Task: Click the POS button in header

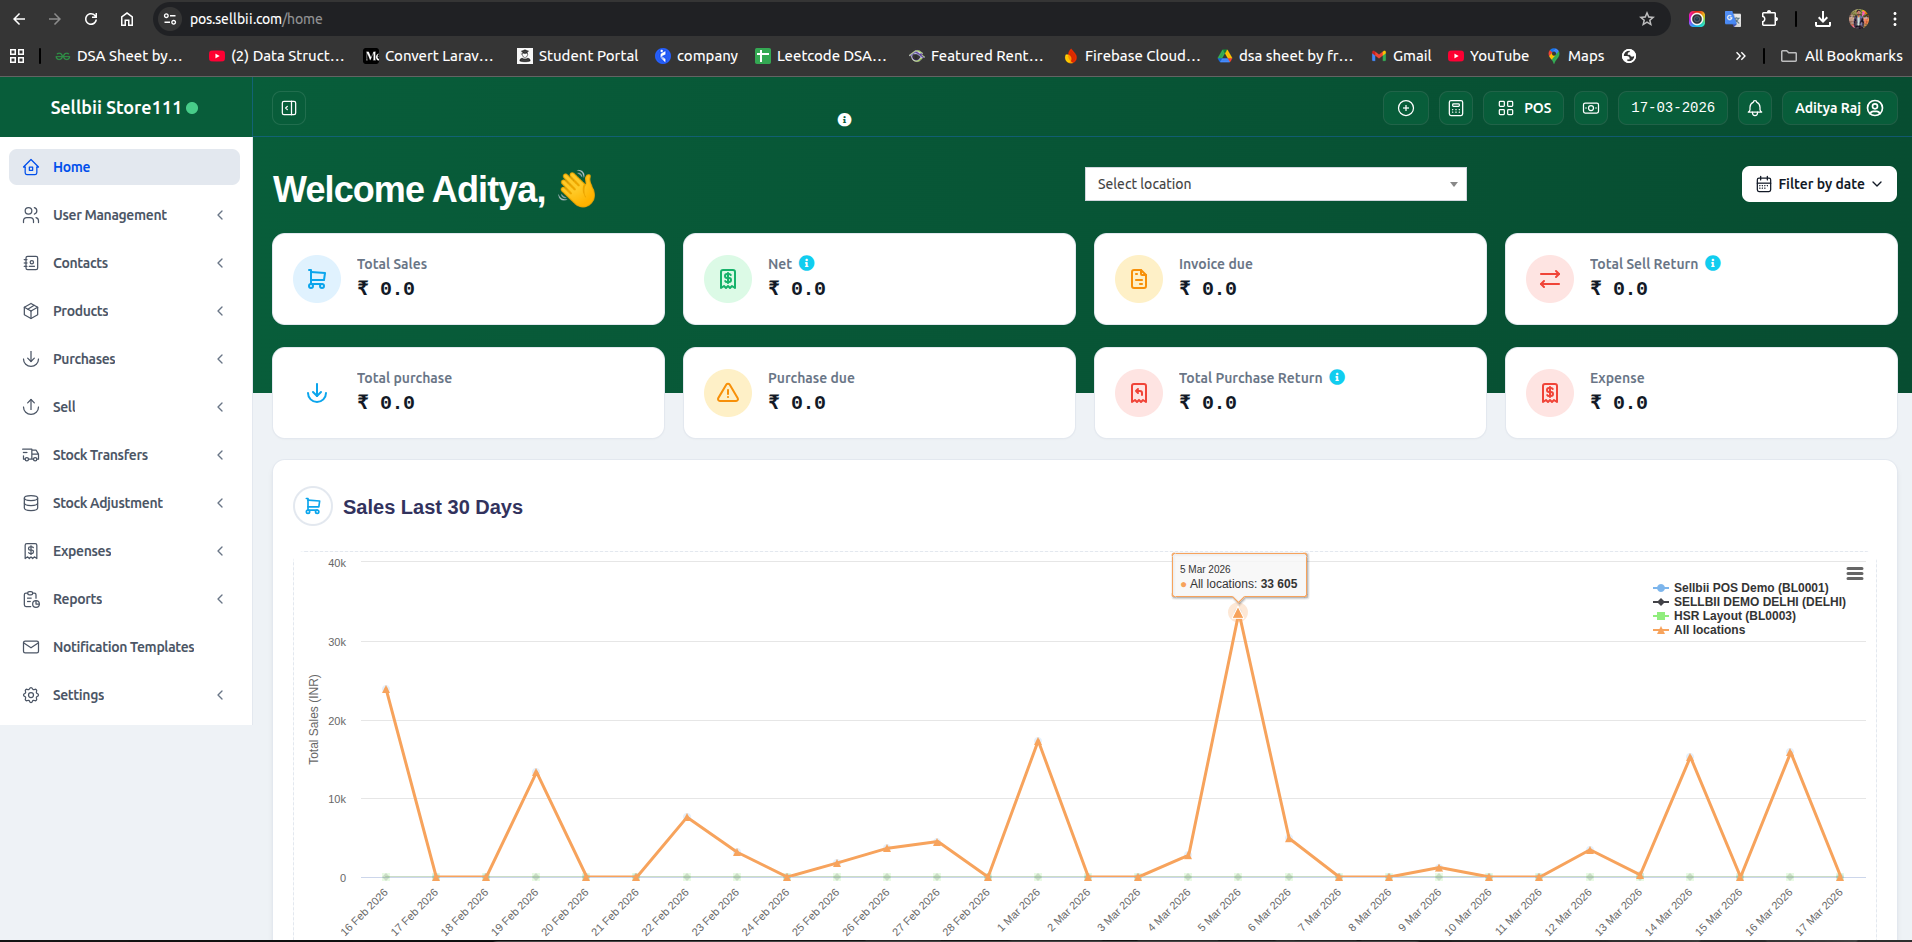Action: [x=1525, y=108]
